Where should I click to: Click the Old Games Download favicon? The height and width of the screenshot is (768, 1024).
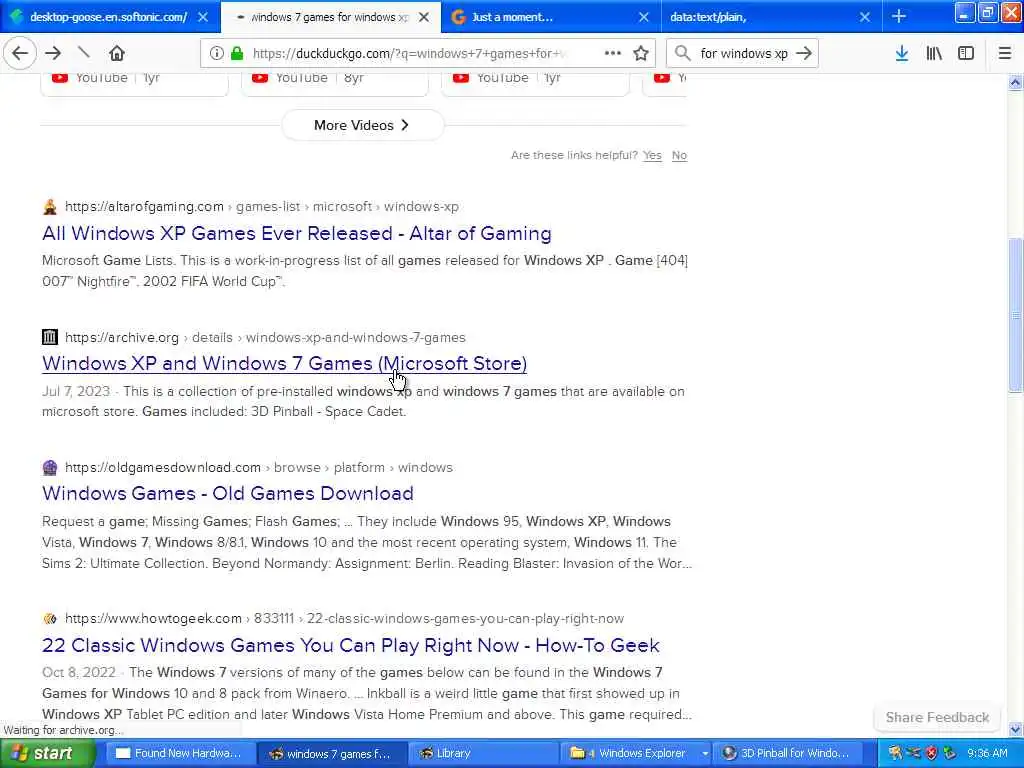coord(50,468)
